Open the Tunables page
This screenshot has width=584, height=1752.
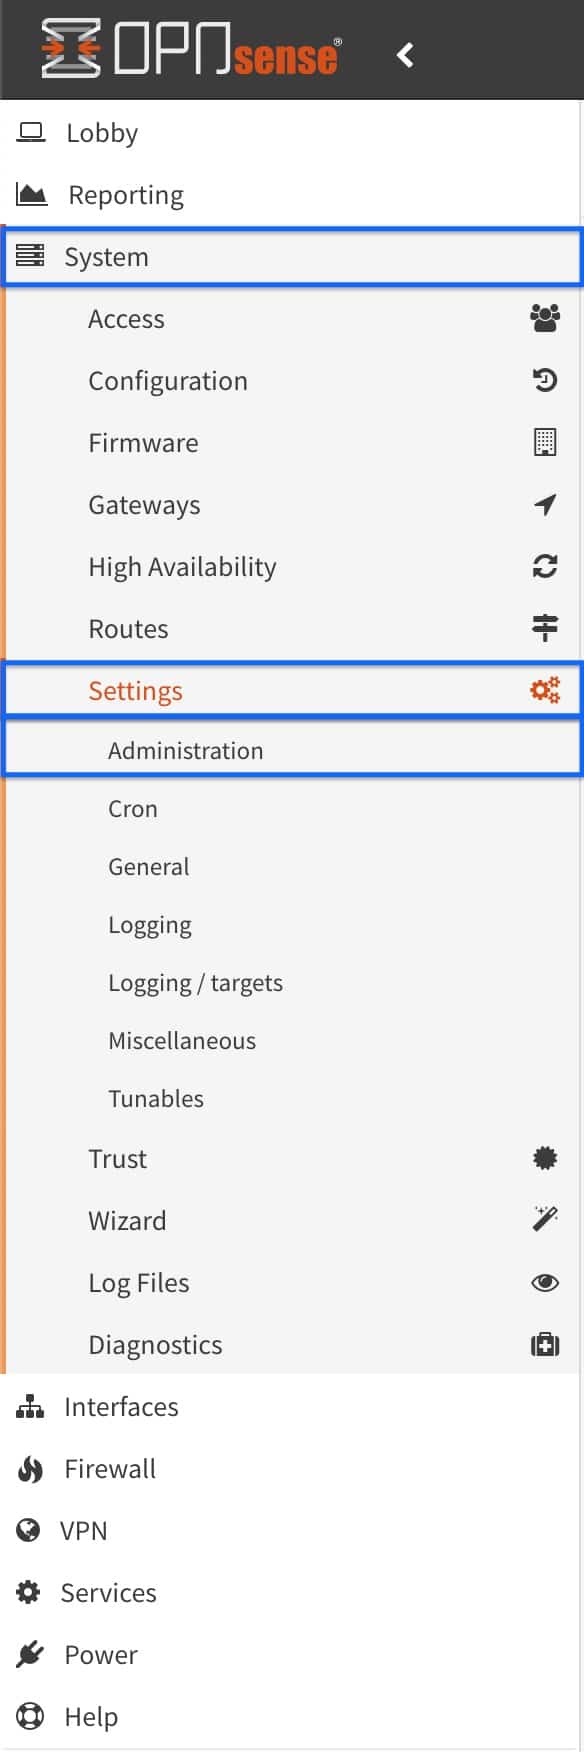click(x=292, y=1098)
